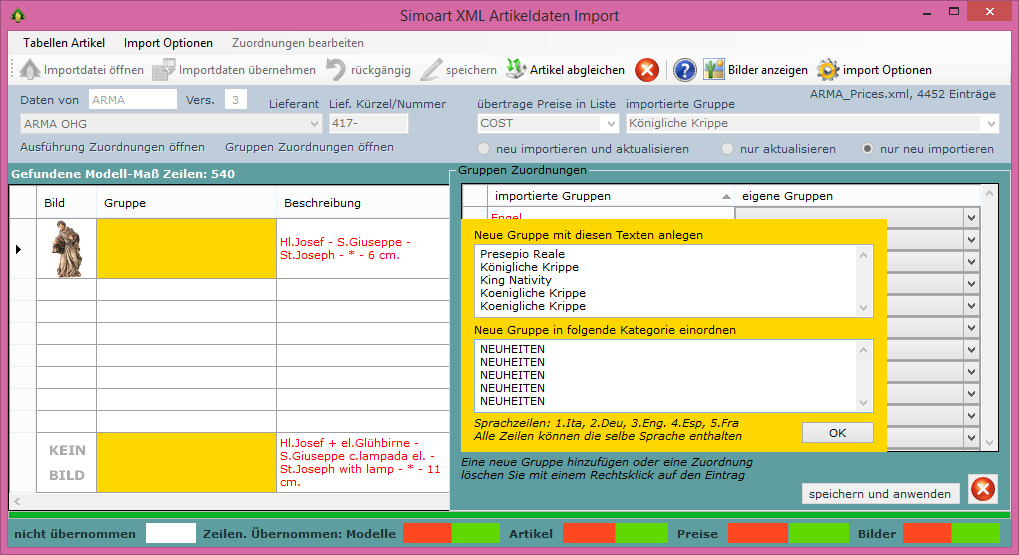
Task: Click scroll-down arrow of Gruppen Zuordnungen list
Action: point(989,443)
